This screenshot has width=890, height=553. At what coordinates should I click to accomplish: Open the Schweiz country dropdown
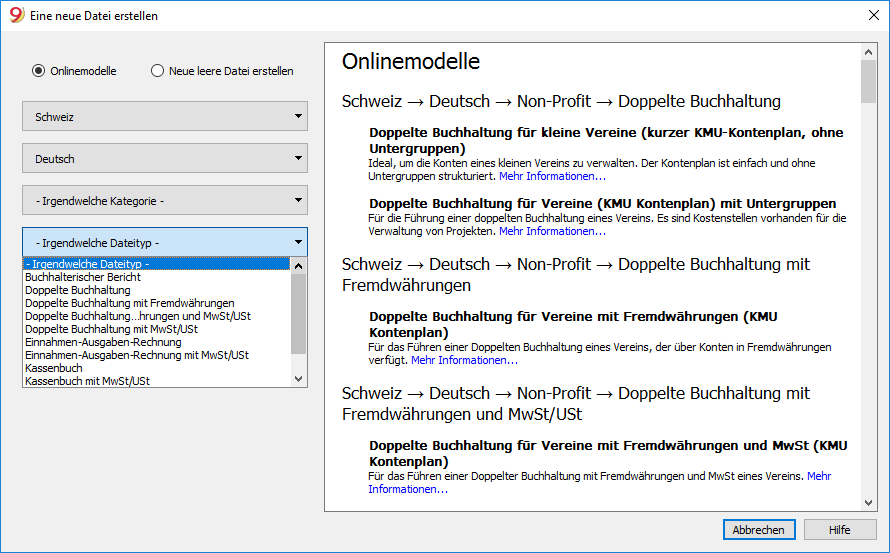tap(165, 116)
